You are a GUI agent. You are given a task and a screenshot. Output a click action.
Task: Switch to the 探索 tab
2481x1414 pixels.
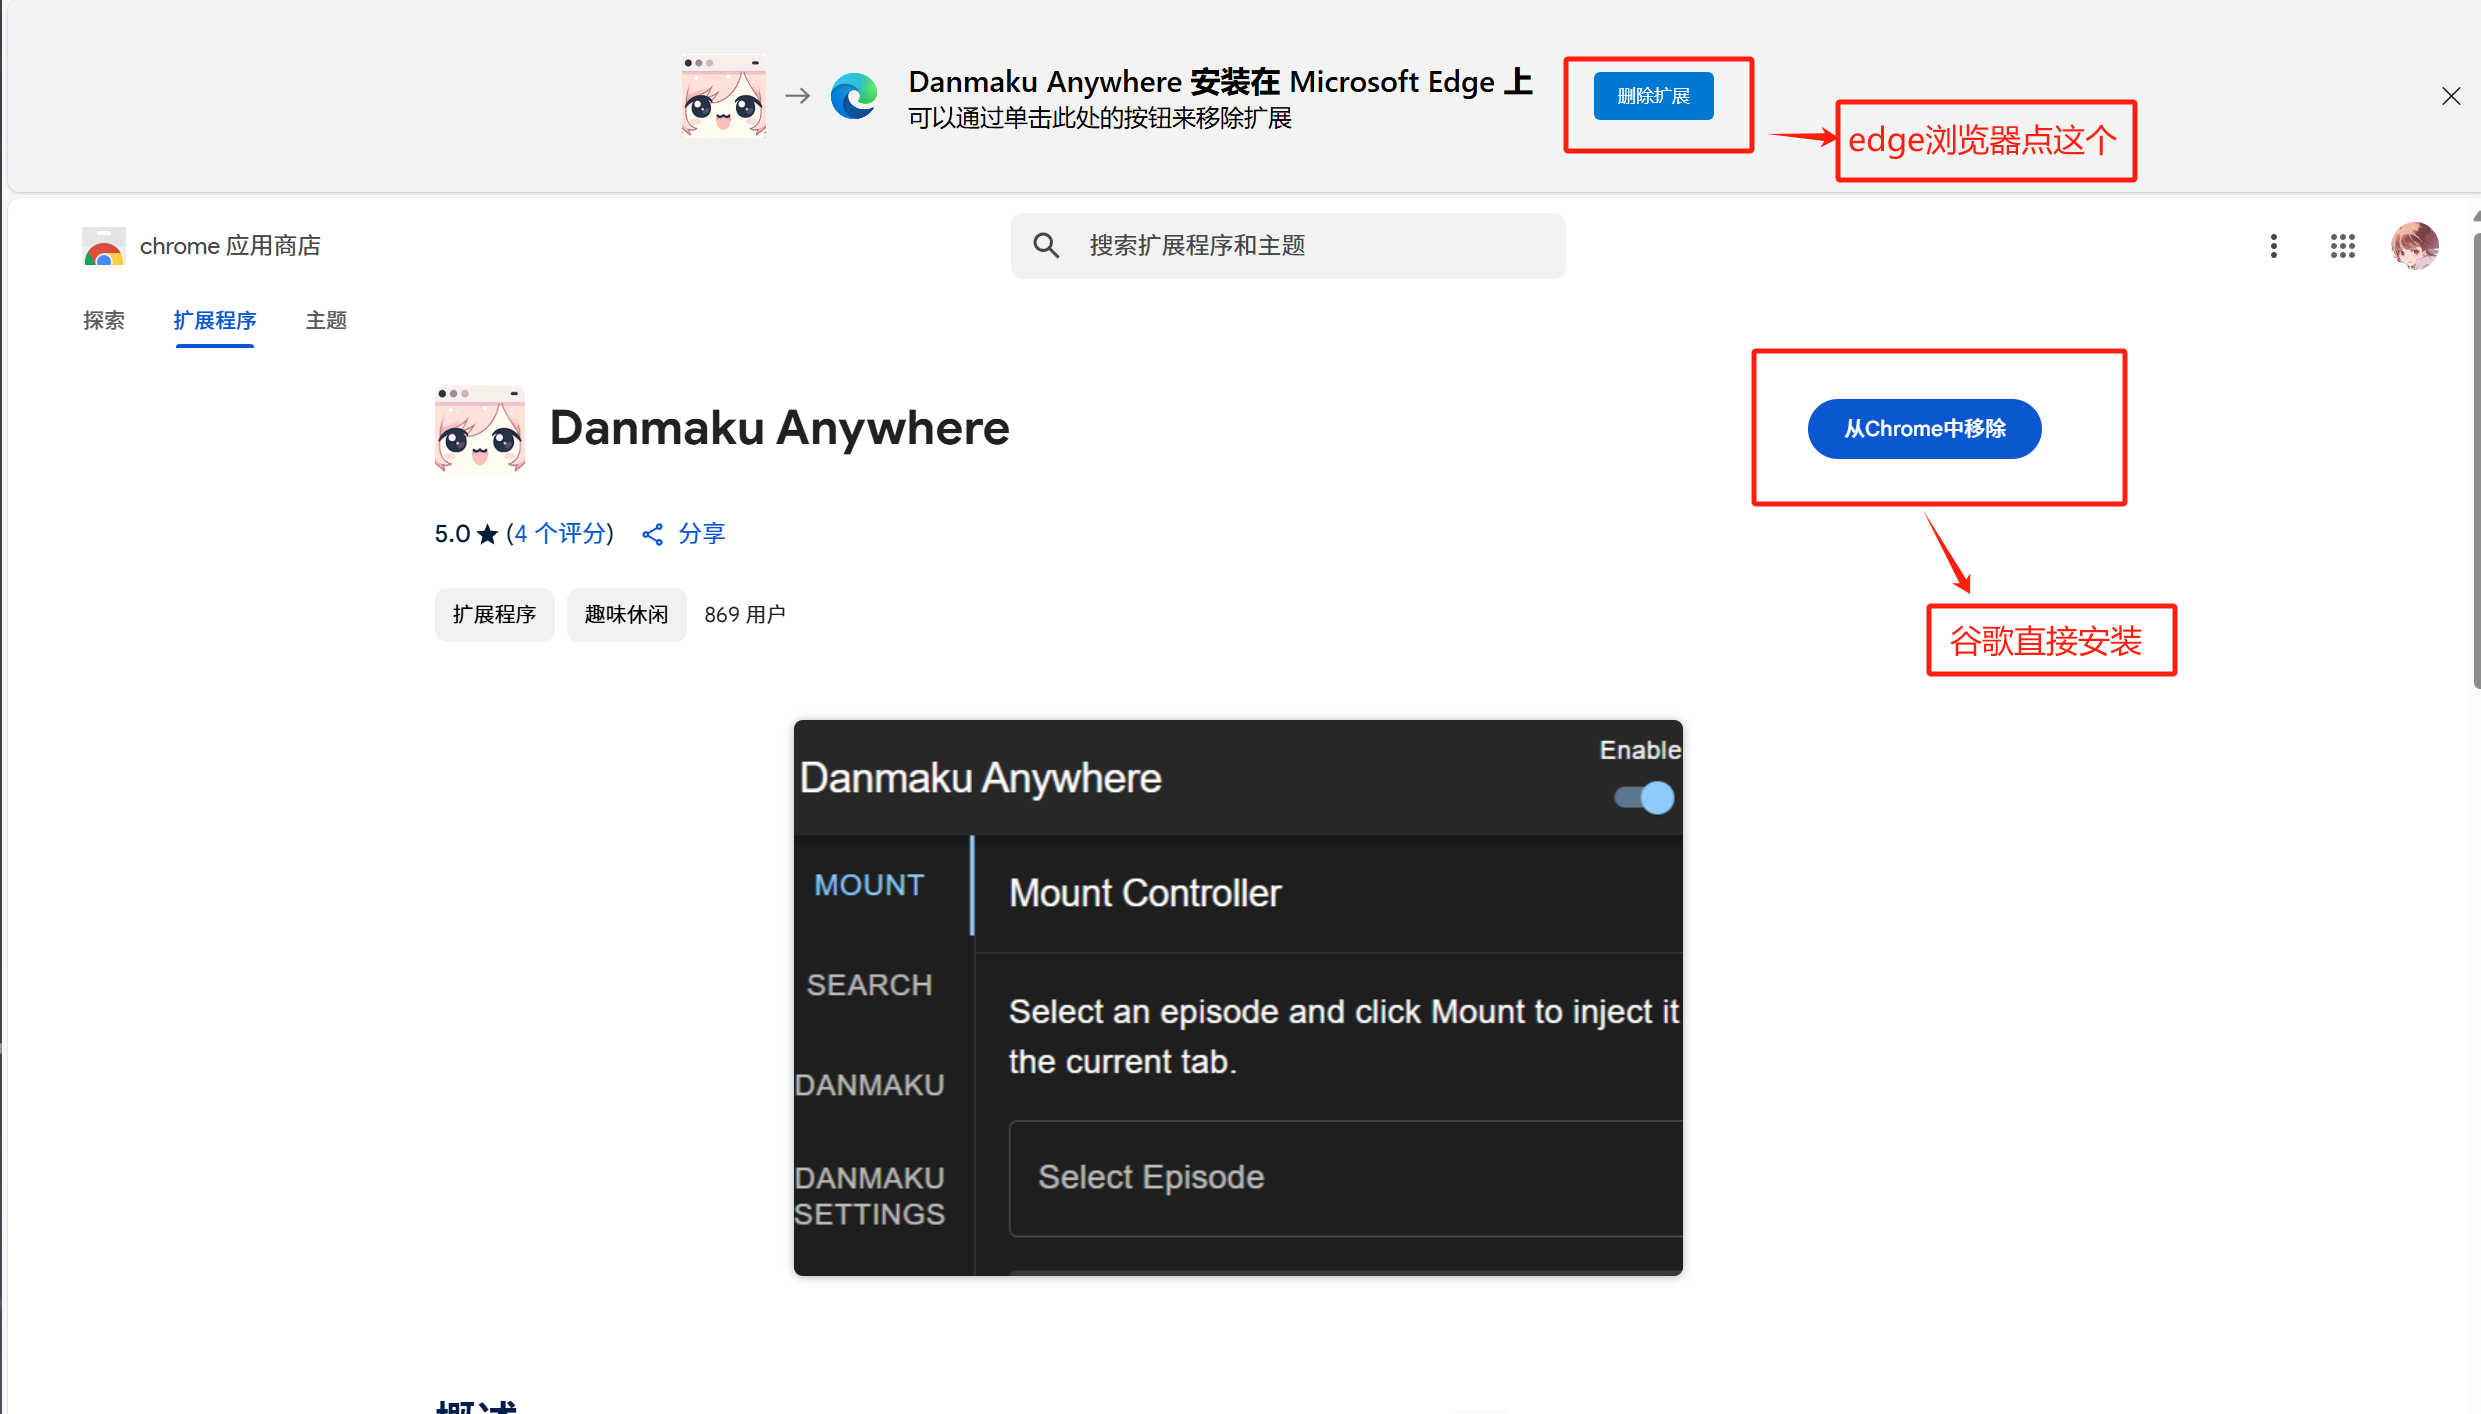(104, 320)
